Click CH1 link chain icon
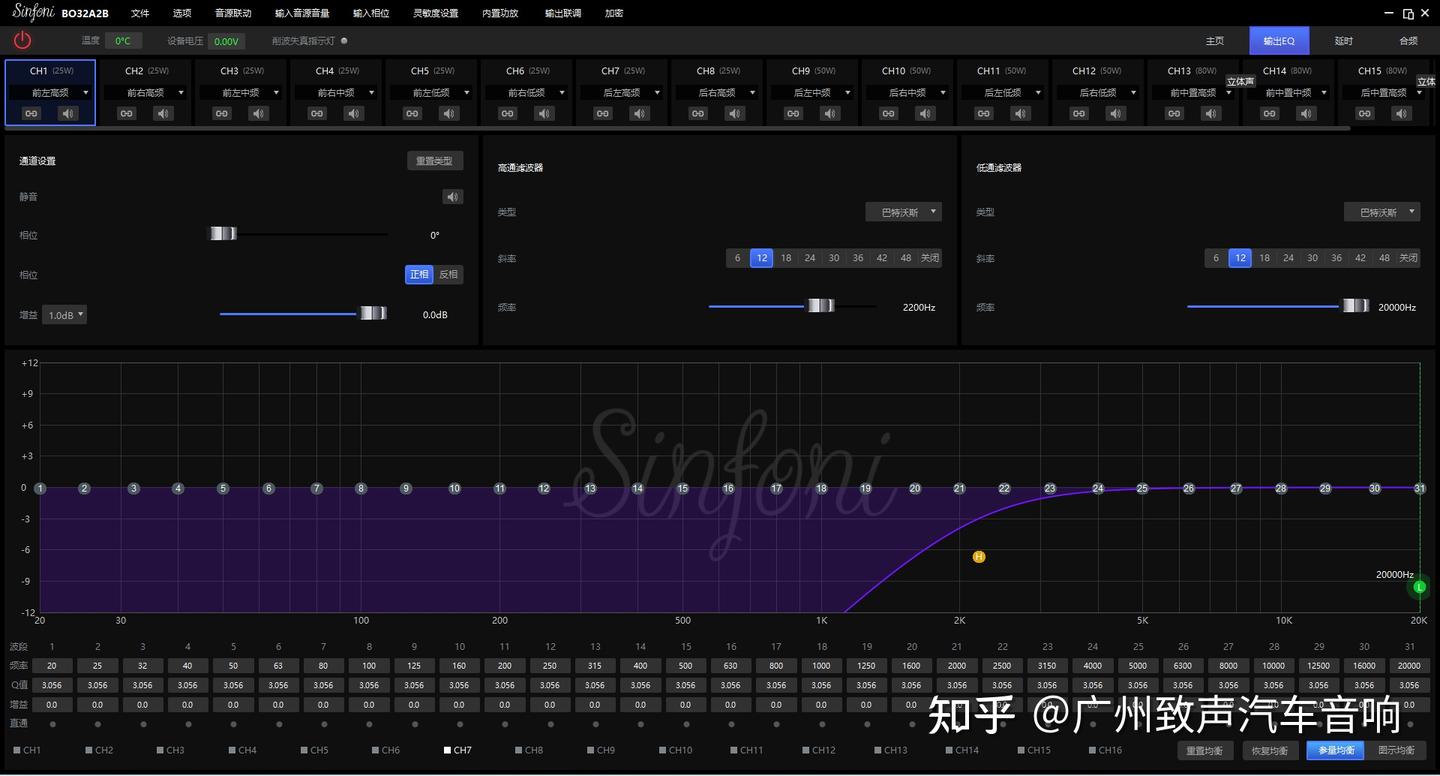The height and width of the screenshot is (776, 1440). [31, 113]
